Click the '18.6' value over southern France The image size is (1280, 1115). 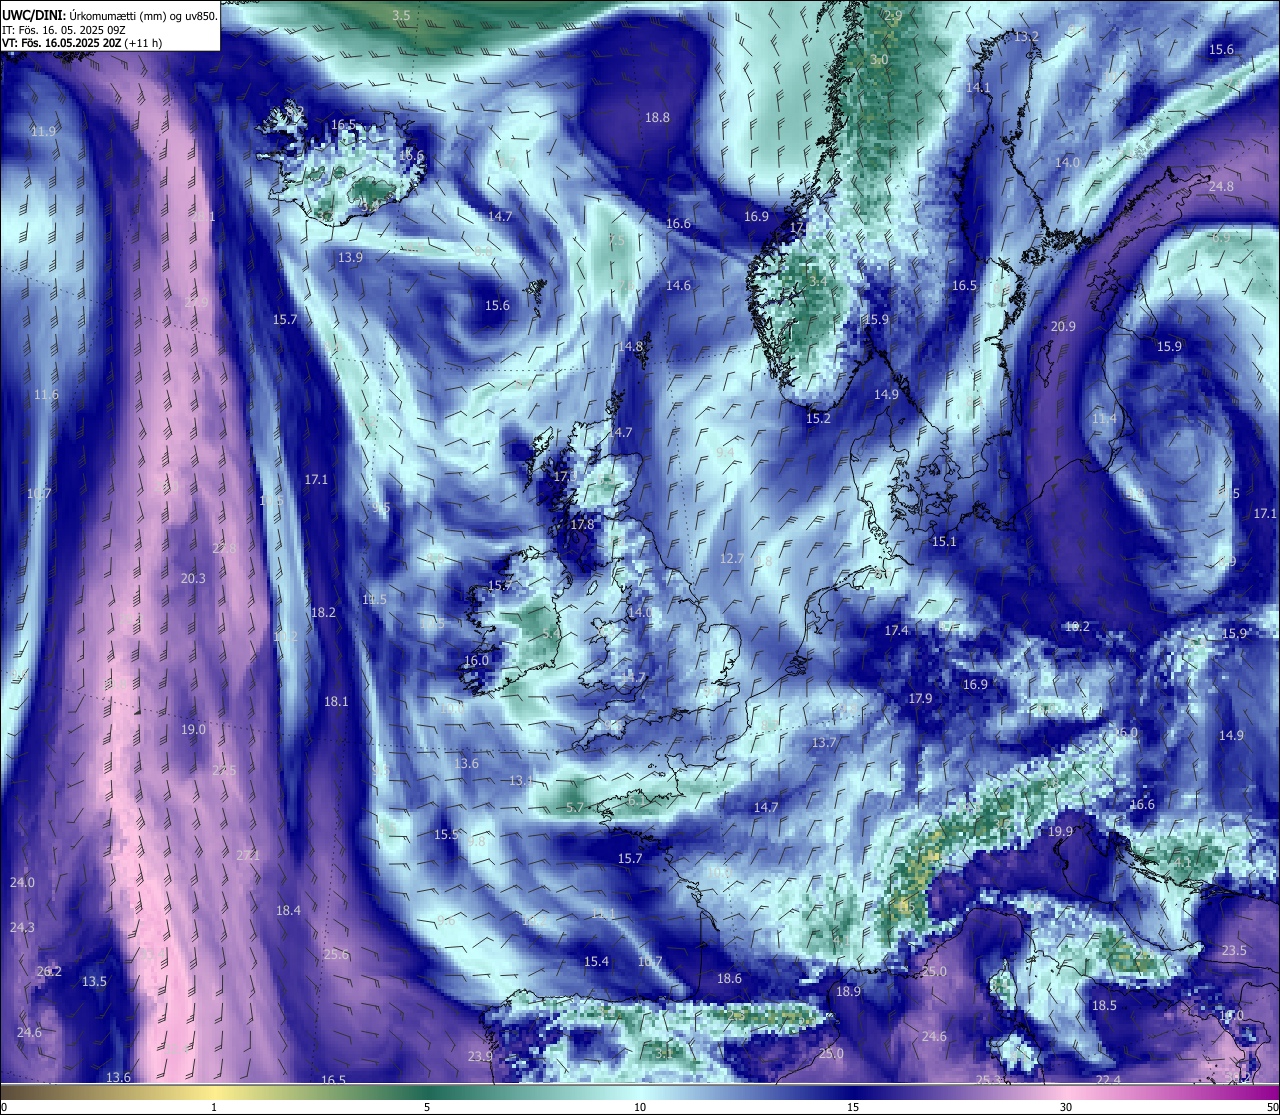pyautogui.click(x=729, y=978)
